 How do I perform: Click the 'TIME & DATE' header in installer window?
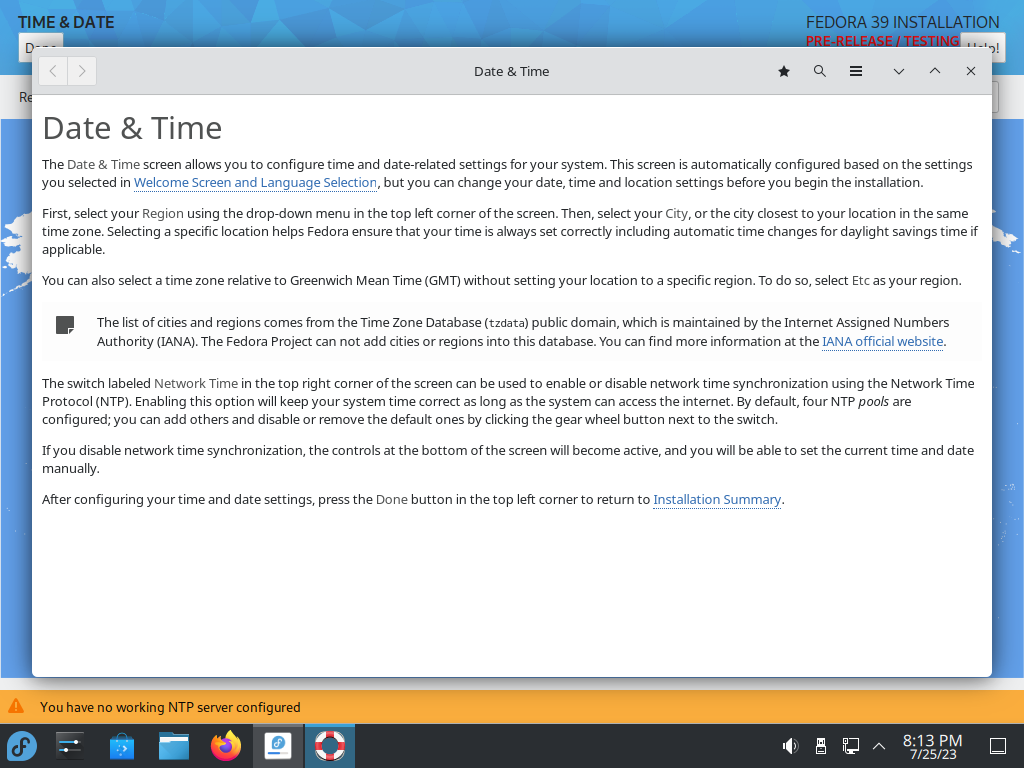[66, 22]
